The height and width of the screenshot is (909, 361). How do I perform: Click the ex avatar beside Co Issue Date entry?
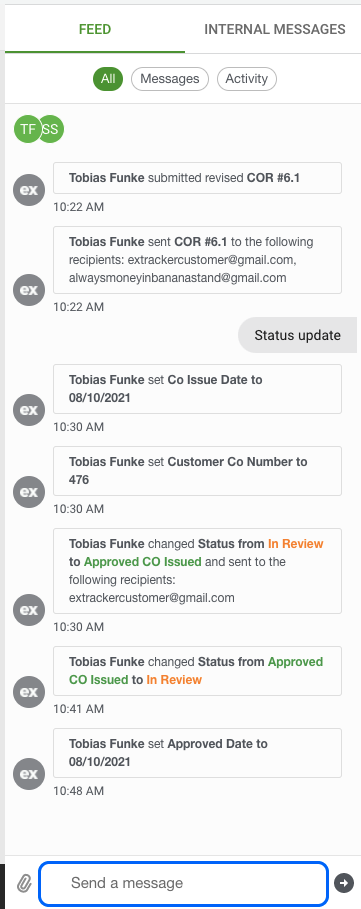29,410
